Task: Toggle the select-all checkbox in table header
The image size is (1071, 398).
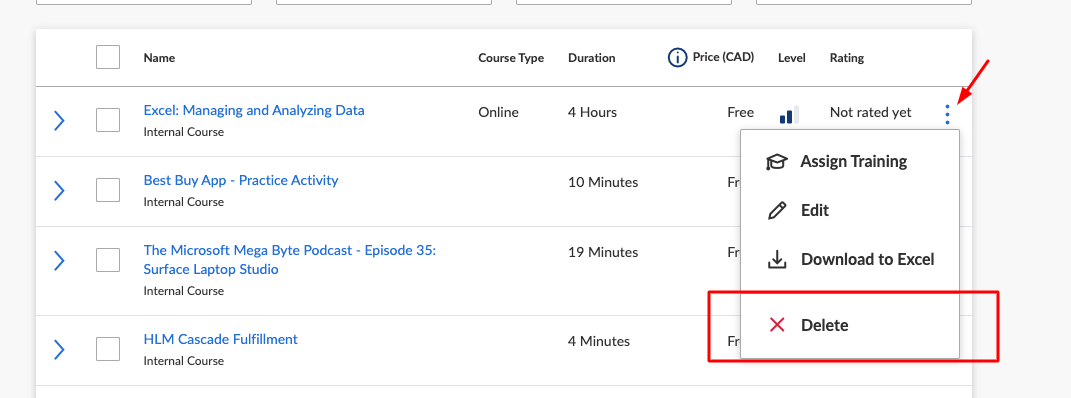Action: (x=108, y=57)
